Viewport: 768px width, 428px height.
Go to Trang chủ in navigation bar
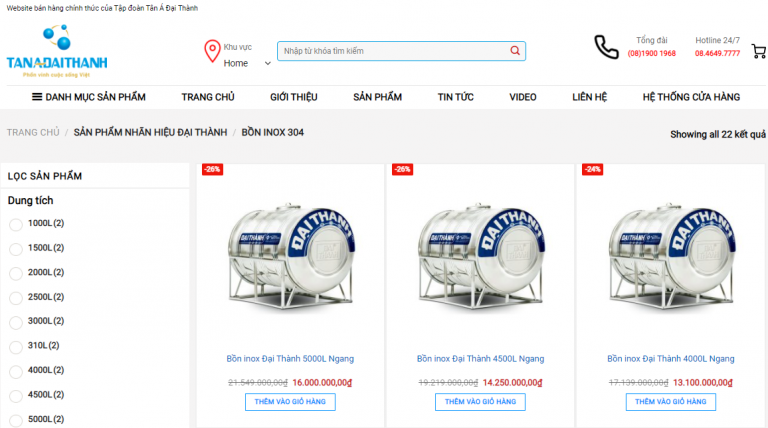click(x=208, y=97)
